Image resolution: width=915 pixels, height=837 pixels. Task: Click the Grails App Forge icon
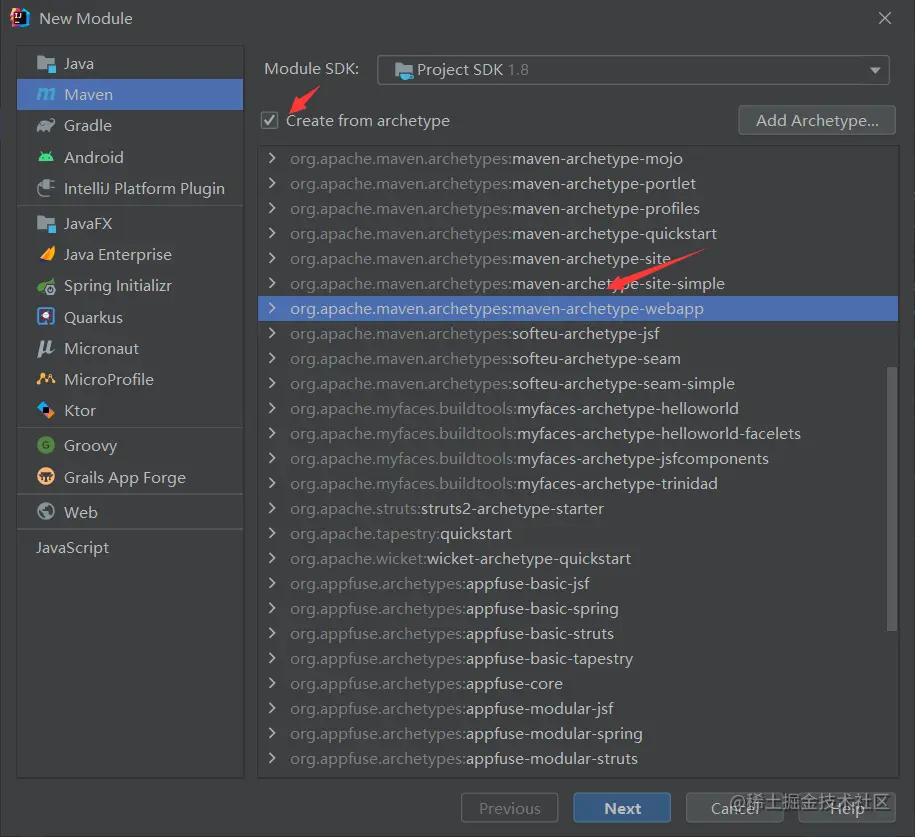point(46,477)
